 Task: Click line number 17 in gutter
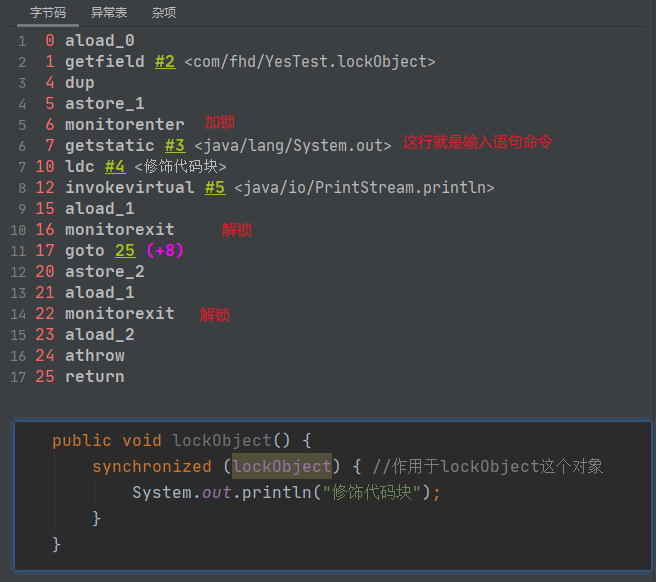click(18, 377)
